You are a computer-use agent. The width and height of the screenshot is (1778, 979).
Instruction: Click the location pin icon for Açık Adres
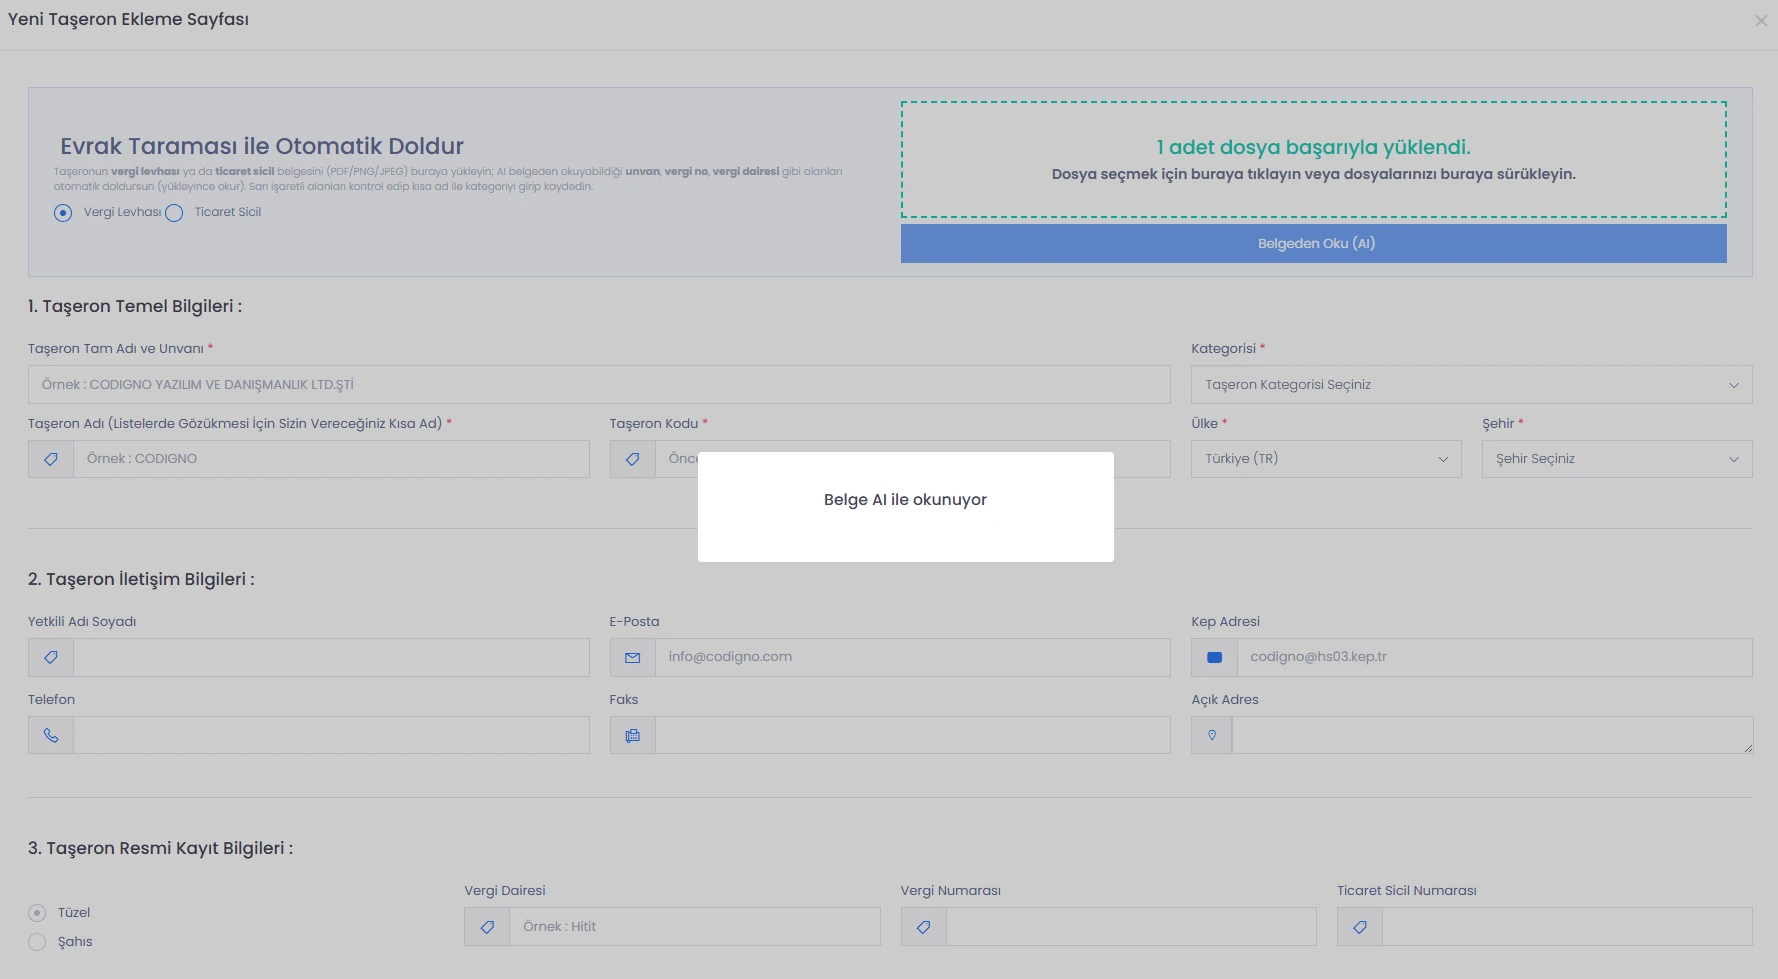click(1212, 736)
